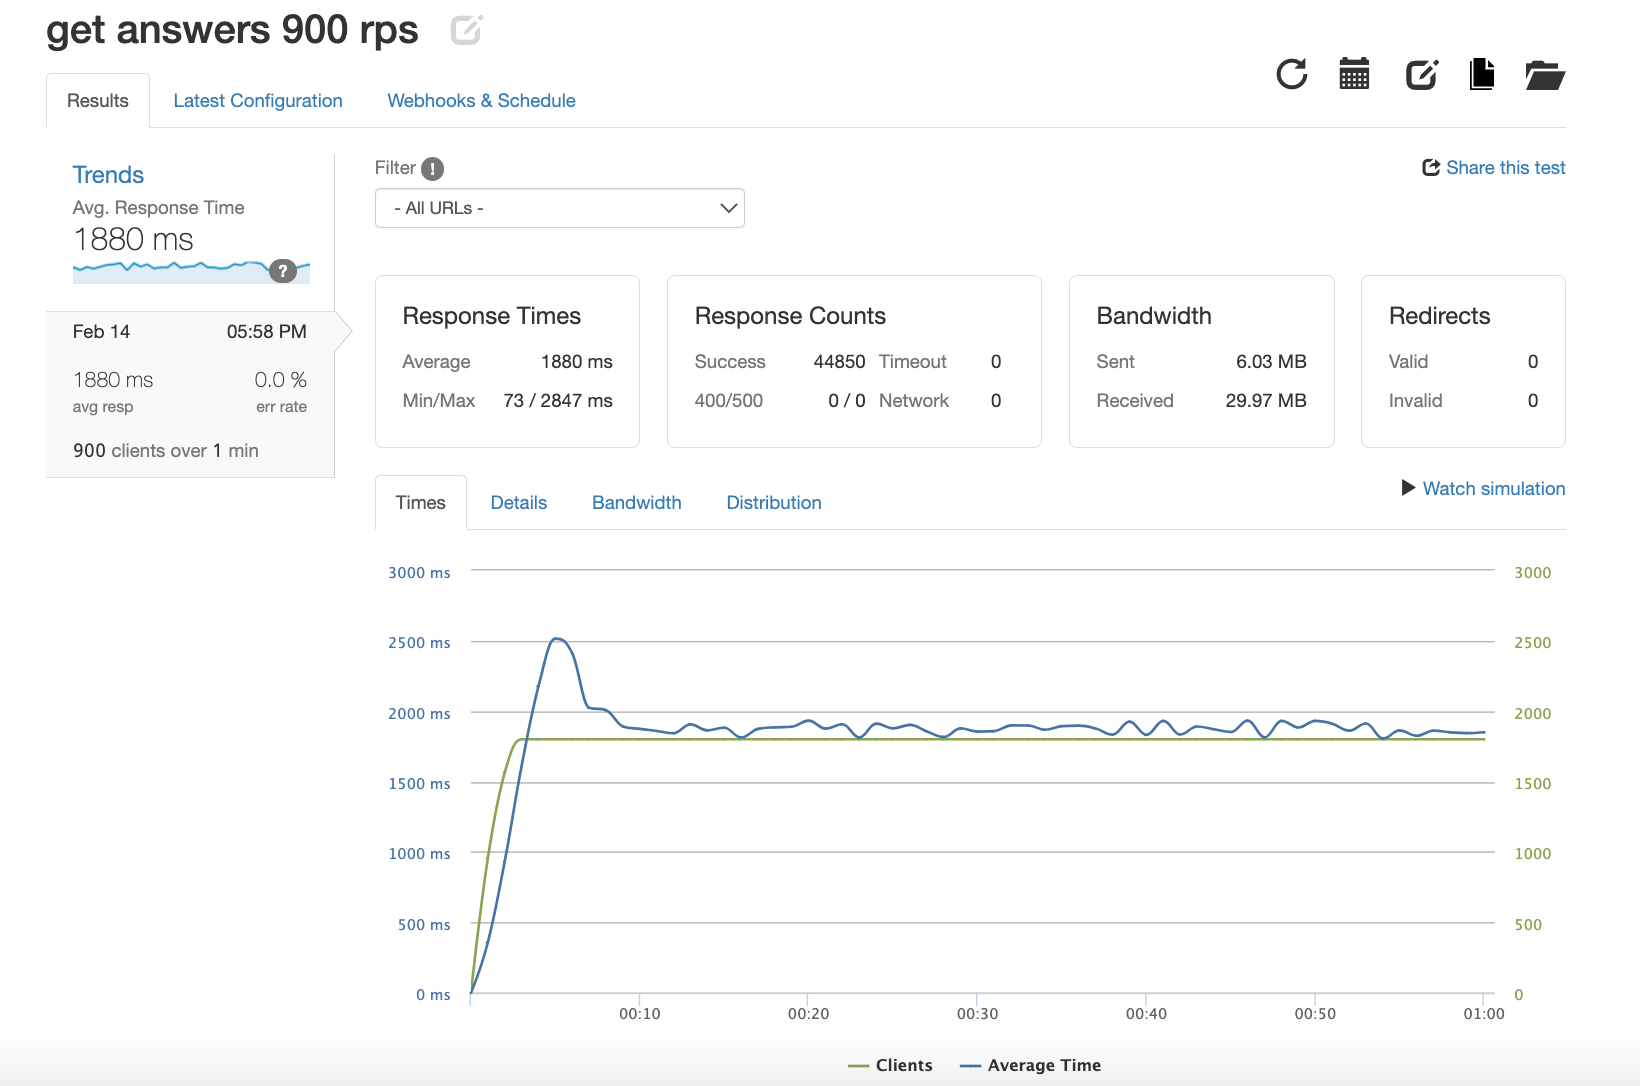Image resolution: width=1640 pixels, height=1086 pixels.
Task: Open the Distribution tab
Action: pos(774,503)
